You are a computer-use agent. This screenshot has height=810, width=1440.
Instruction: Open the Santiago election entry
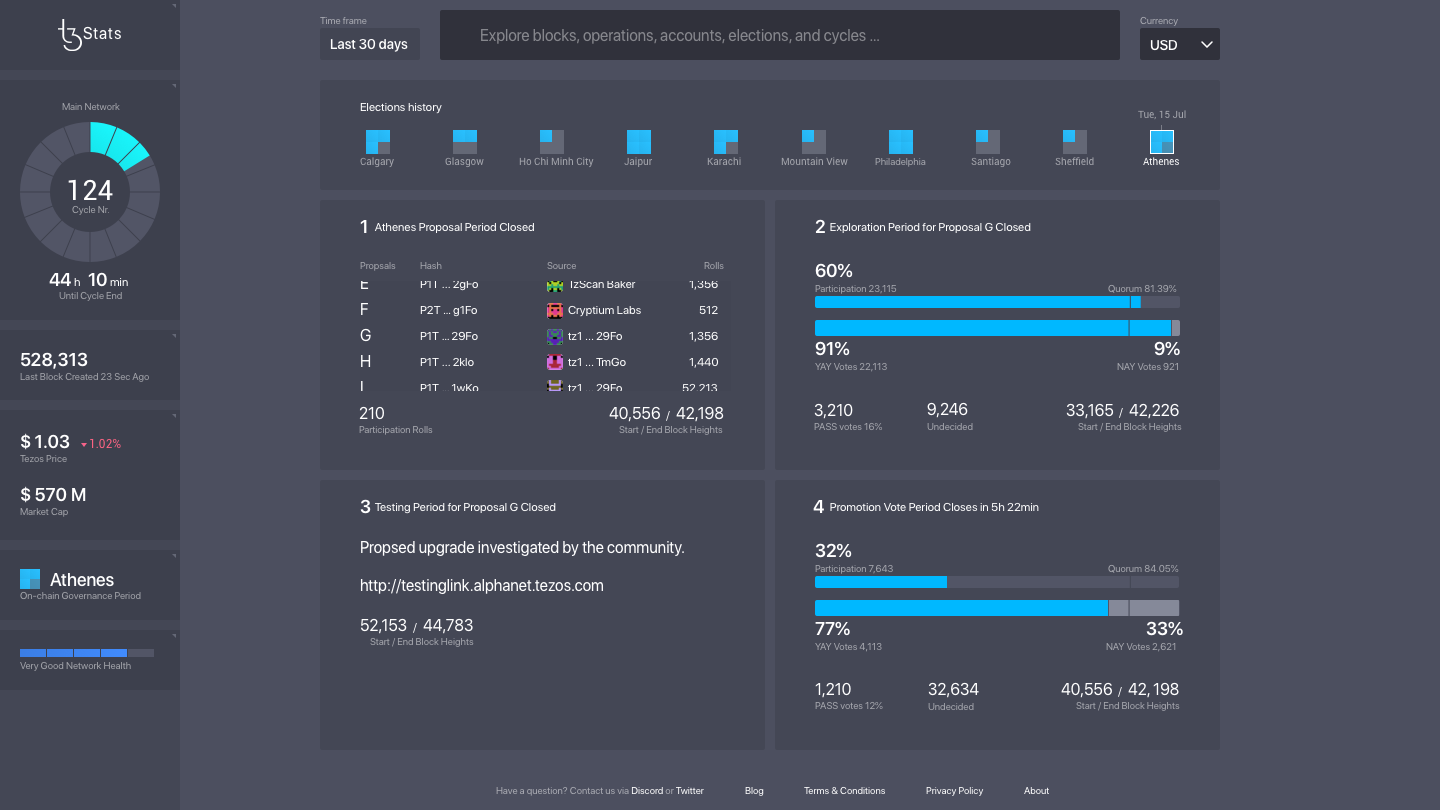pos(989,141)
